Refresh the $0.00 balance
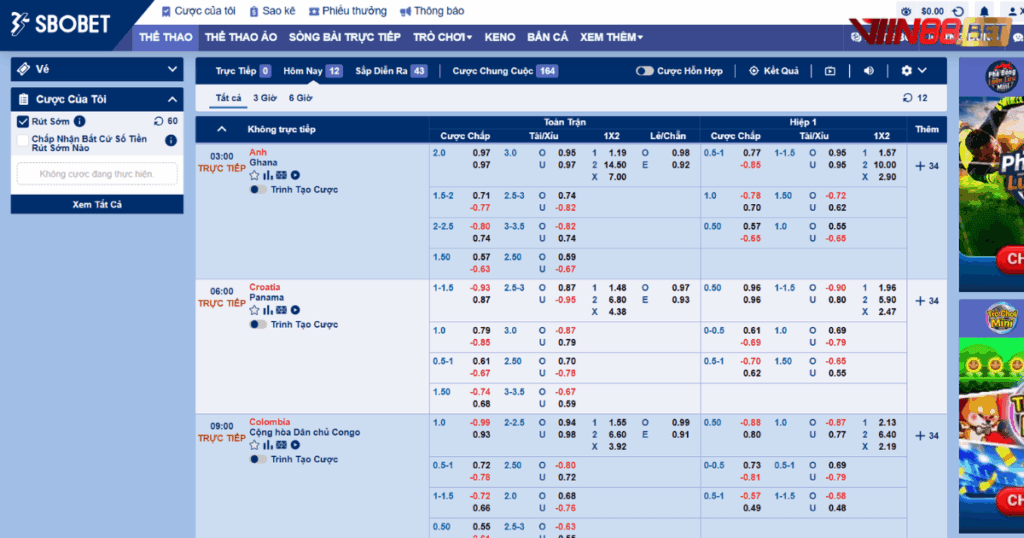Image resolution: width=1024 pixels, height=538 pixels. coord(958,11)
